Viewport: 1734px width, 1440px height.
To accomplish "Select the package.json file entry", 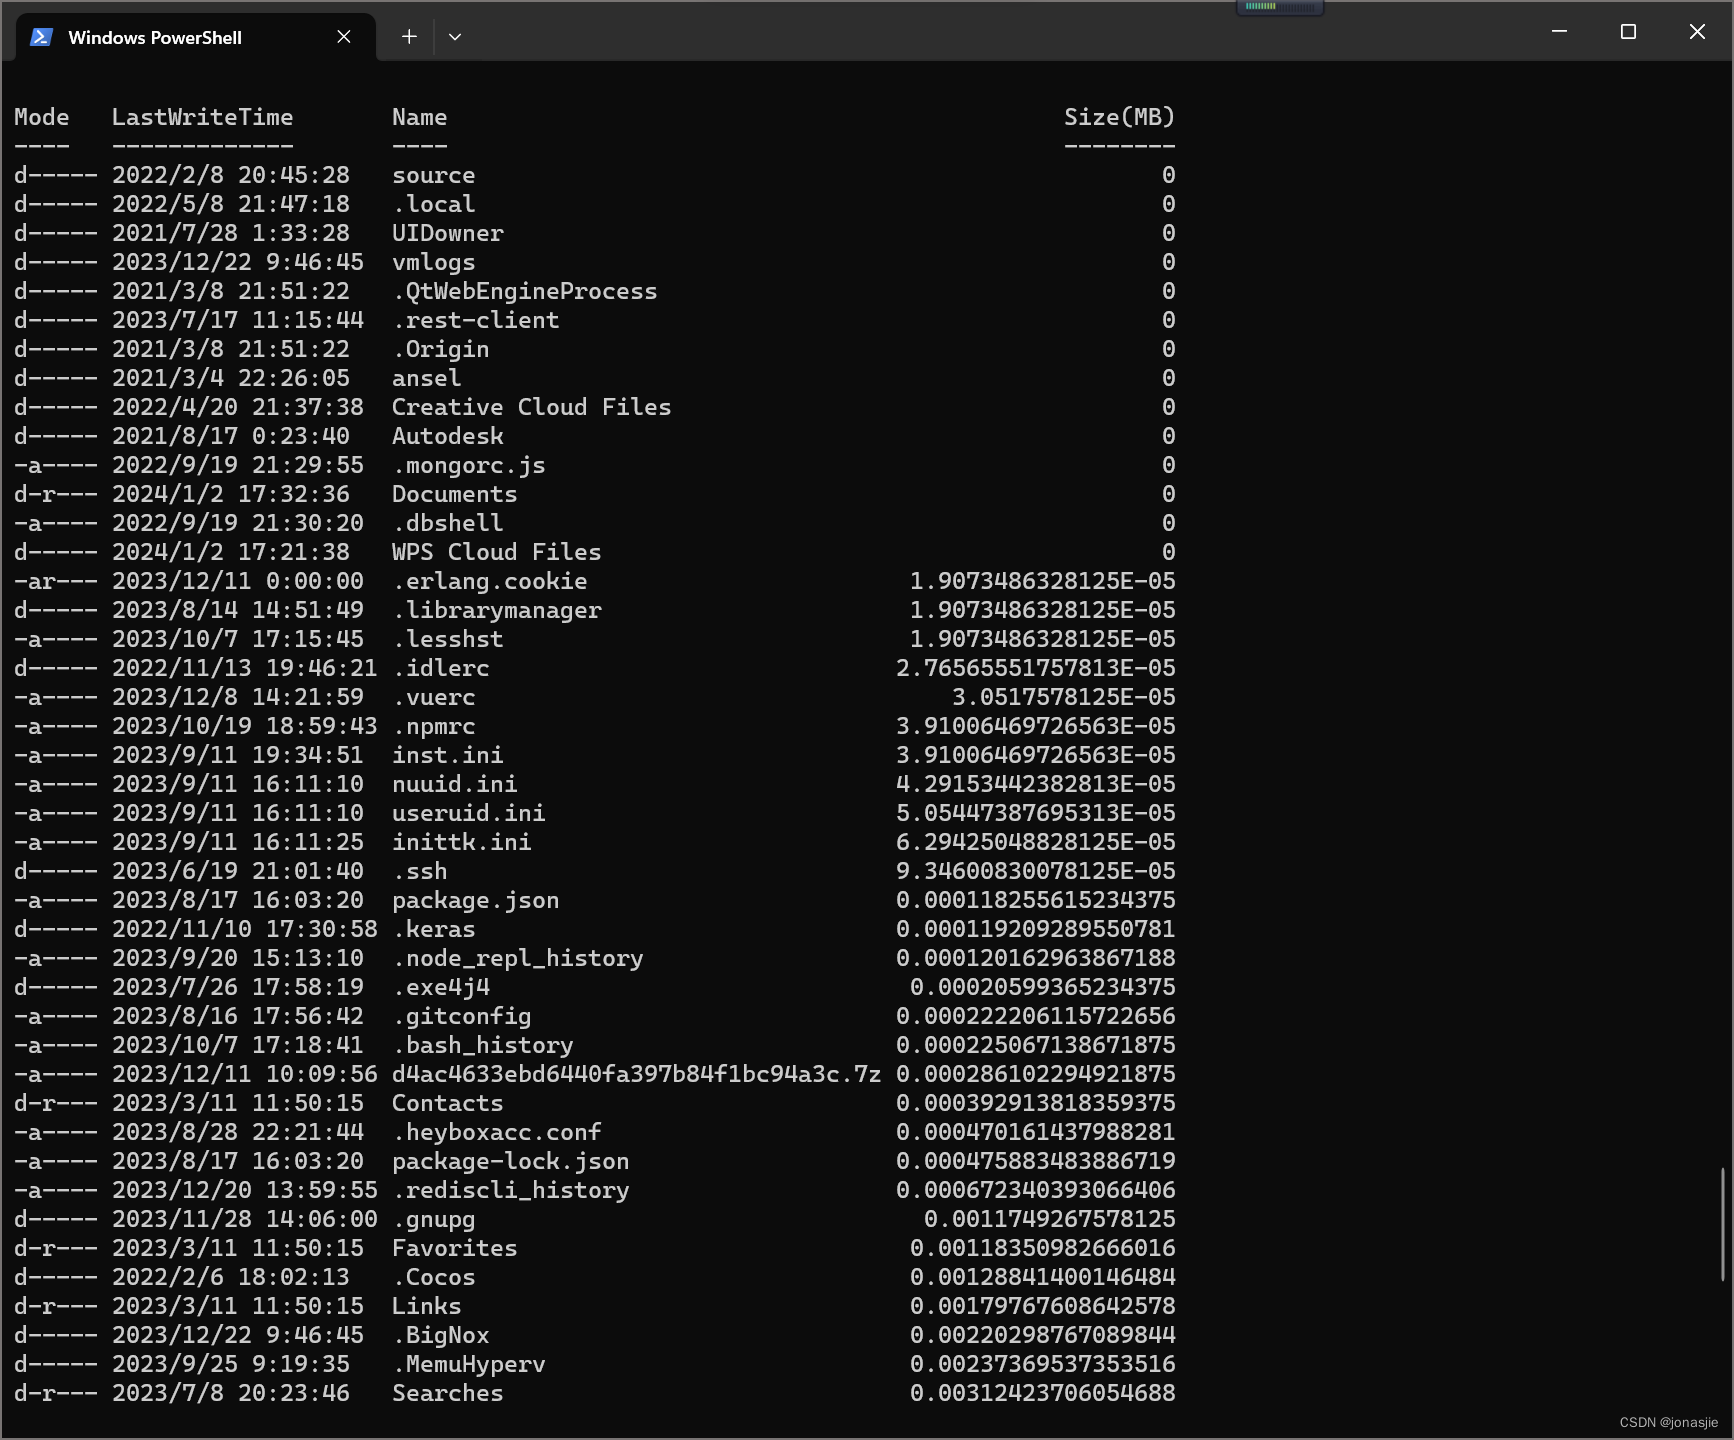I will click(x=475, y=900).
